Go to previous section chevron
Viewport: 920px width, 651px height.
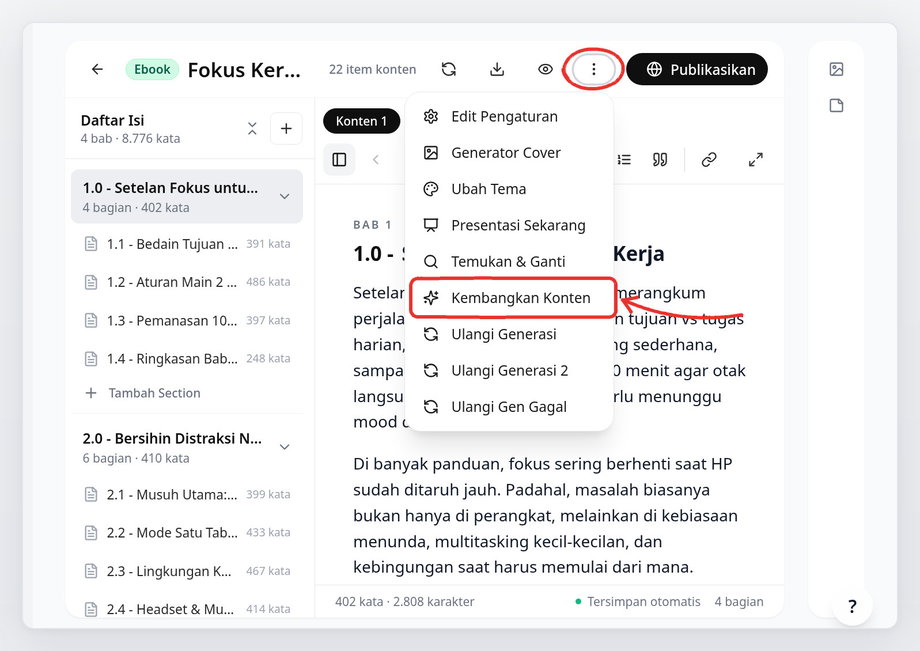376,160
